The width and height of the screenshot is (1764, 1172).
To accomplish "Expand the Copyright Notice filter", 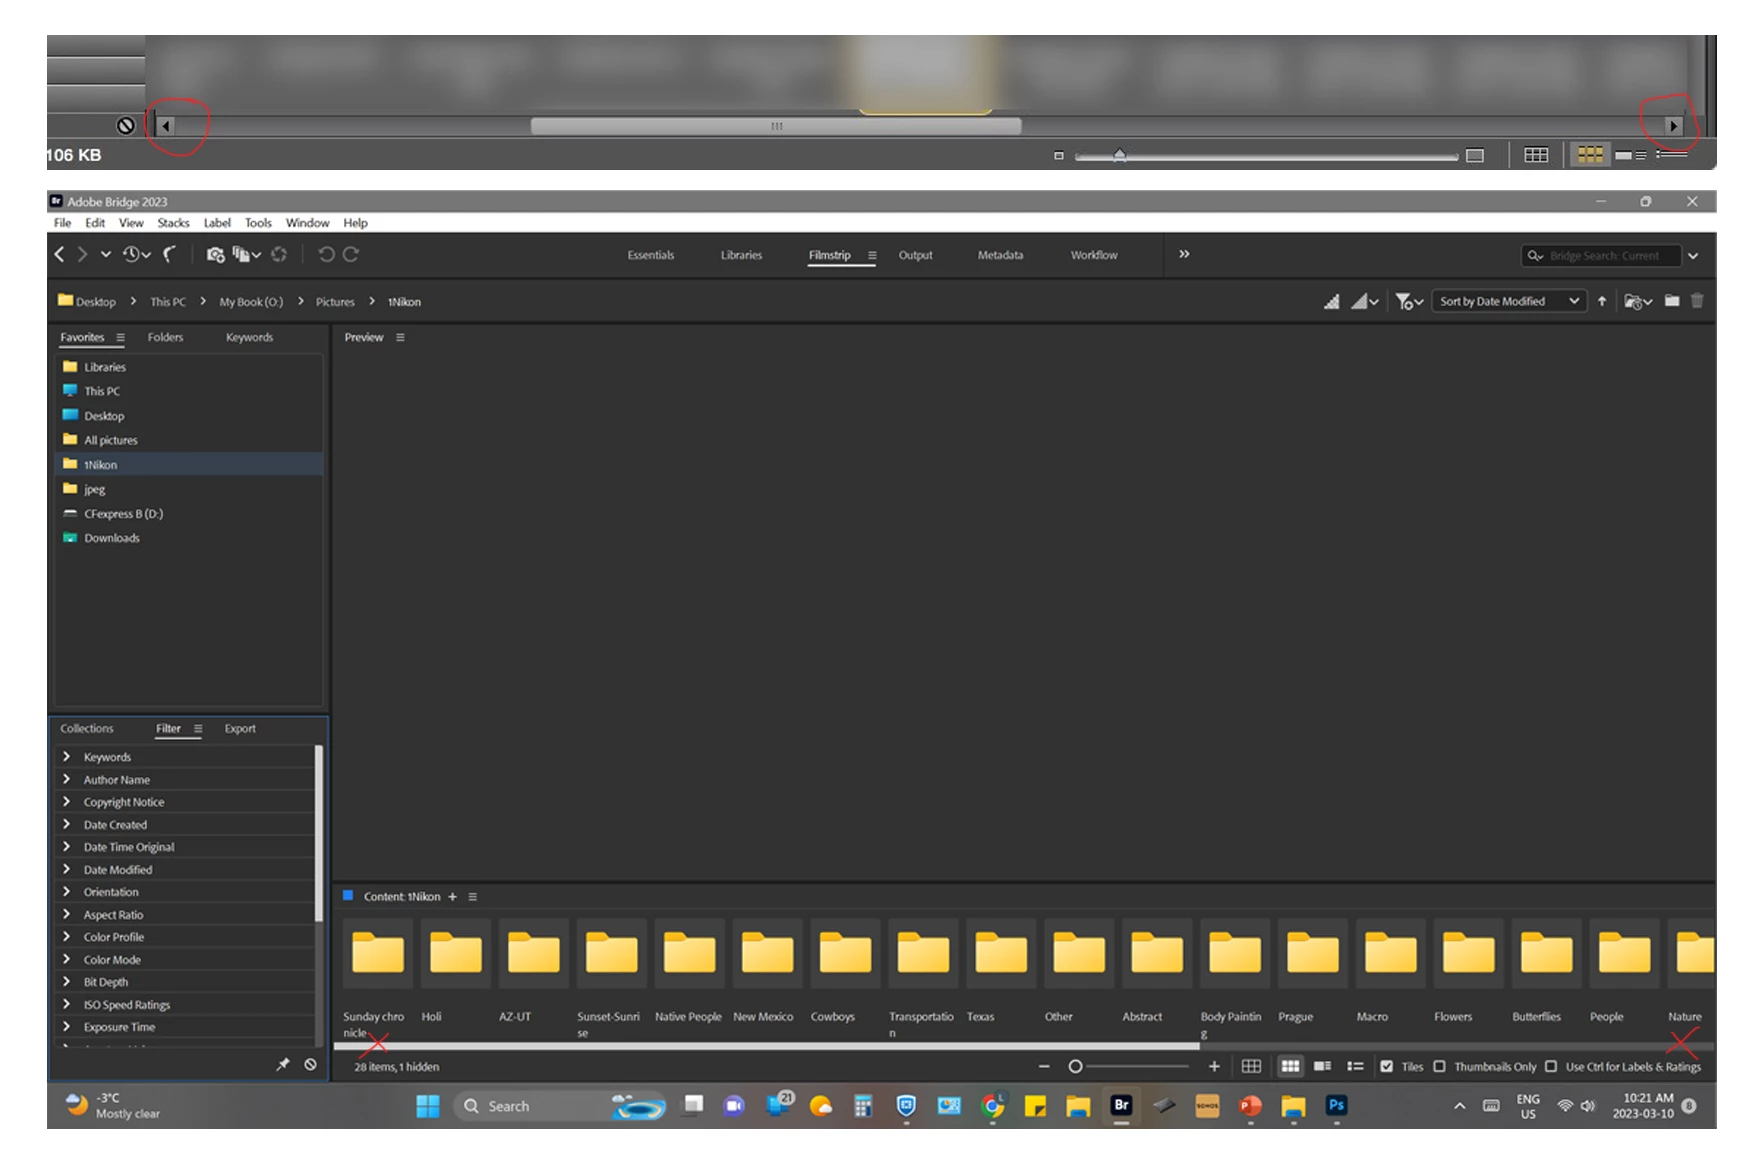I will click(x=67, y=802).
